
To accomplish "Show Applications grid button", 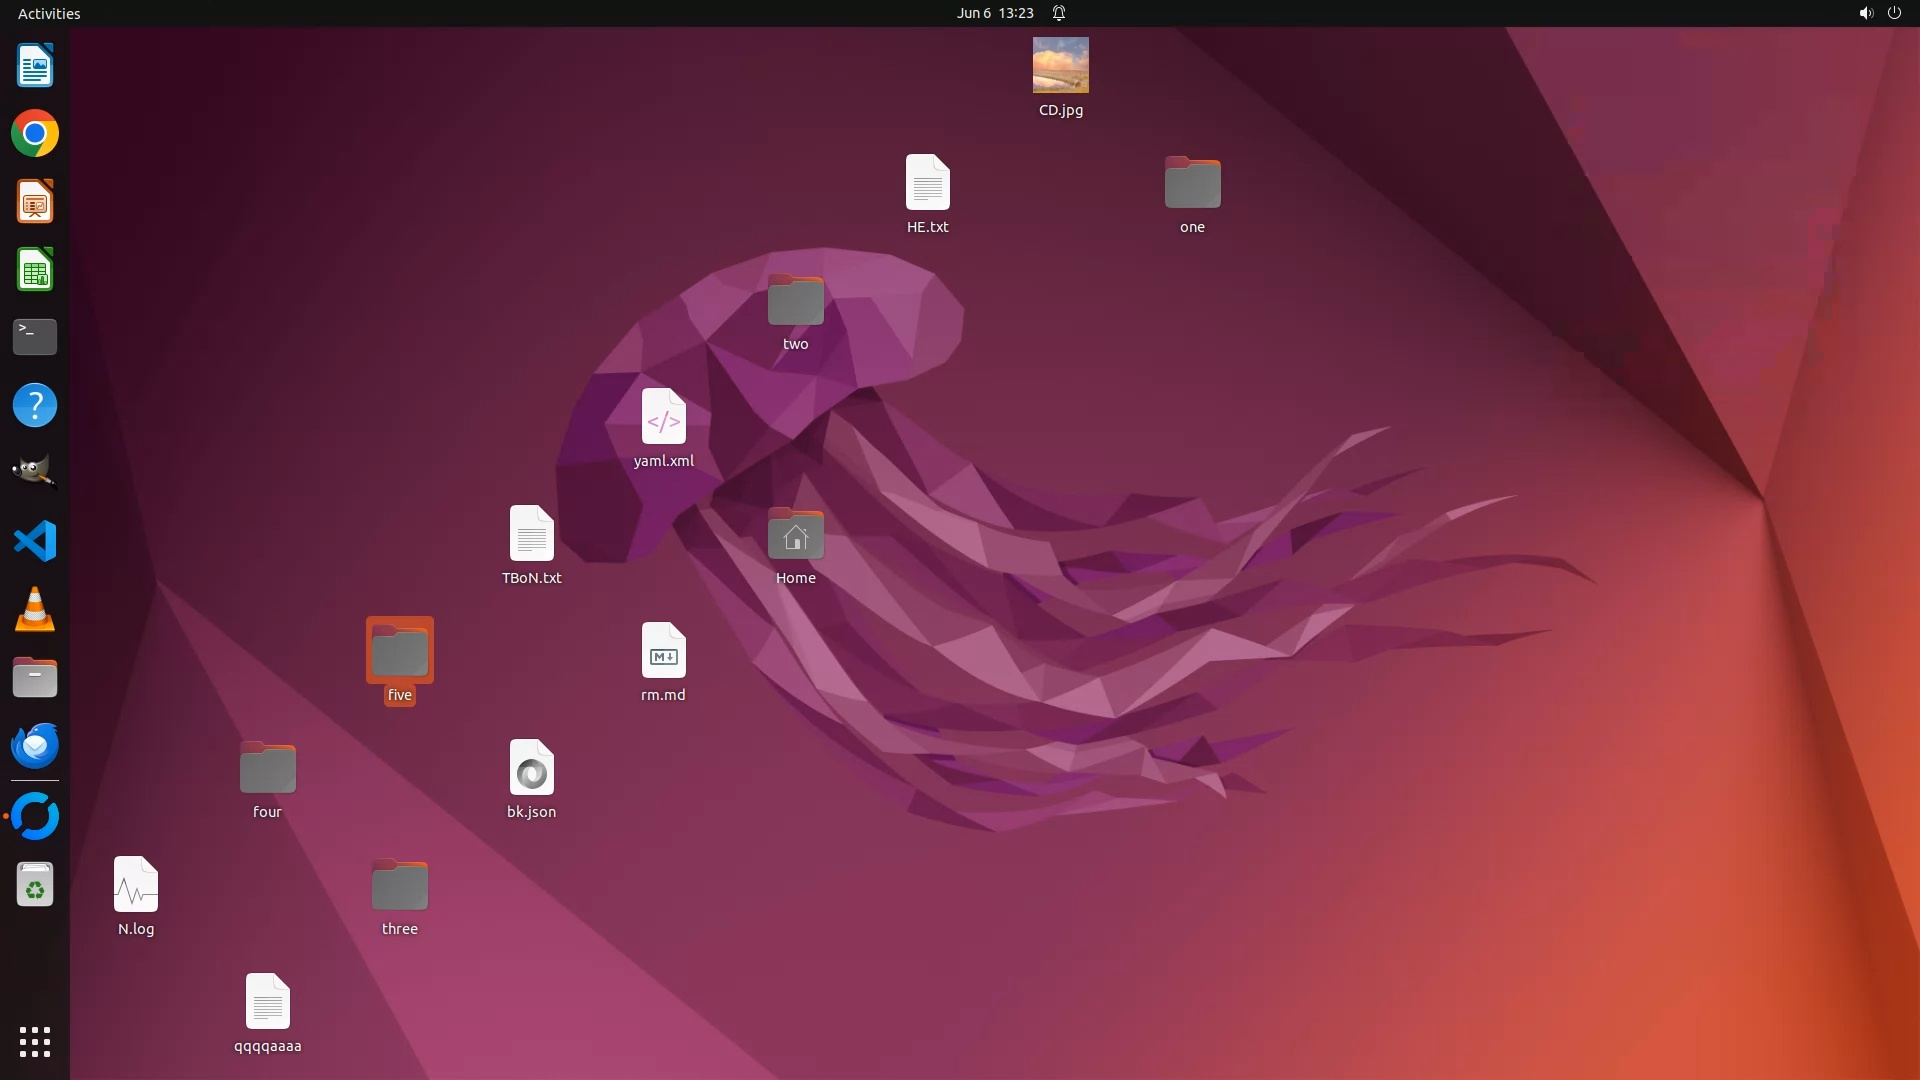I will click(x=35, y=1041).
